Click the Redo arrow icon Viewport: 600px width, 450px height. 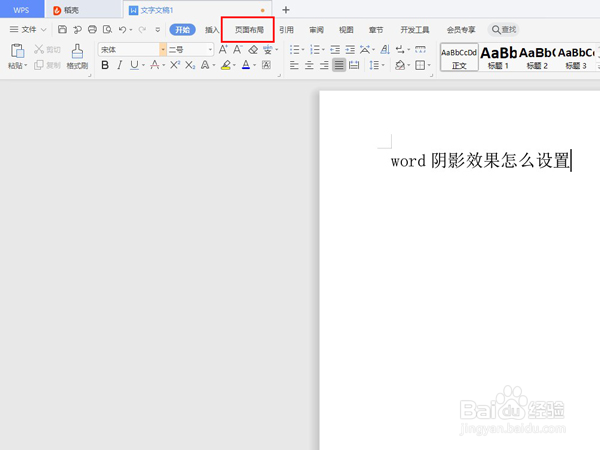[x=142, y=29]
